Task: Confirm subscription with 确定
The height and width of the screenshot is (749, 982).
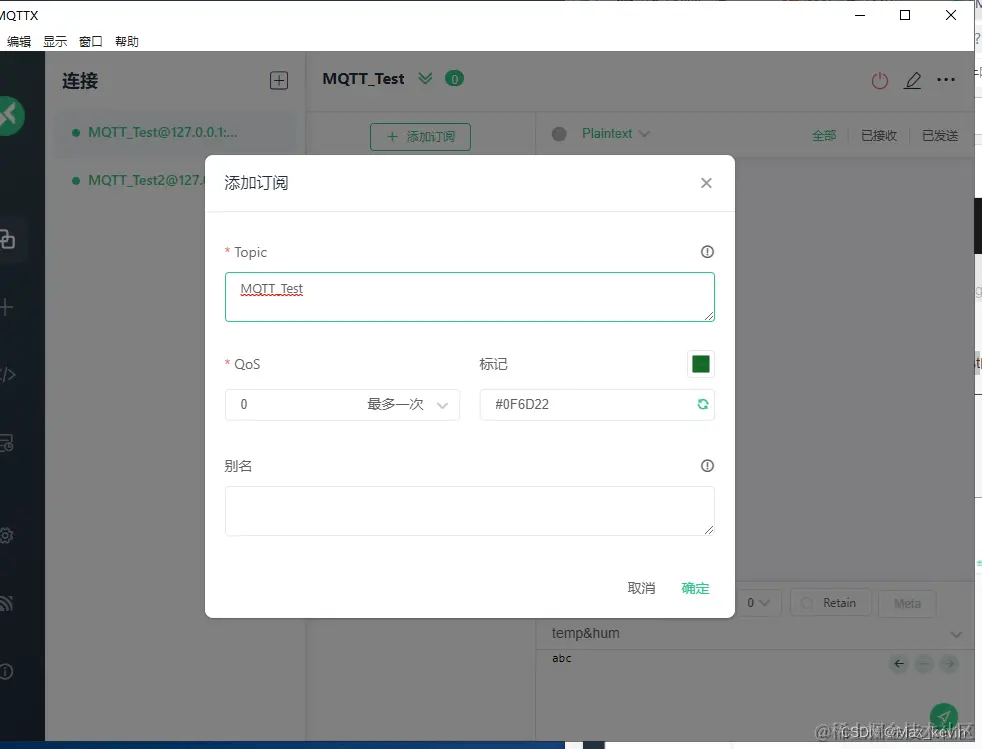Action: (x=695, y=588)
